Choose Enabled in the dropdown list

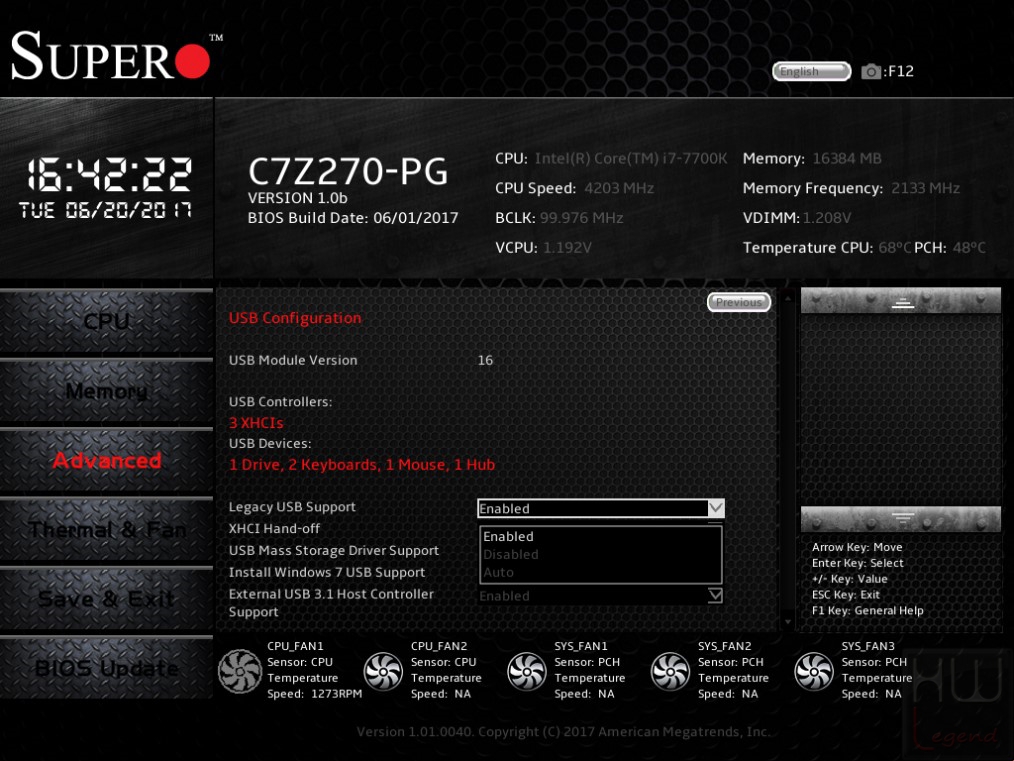point(600,537)
